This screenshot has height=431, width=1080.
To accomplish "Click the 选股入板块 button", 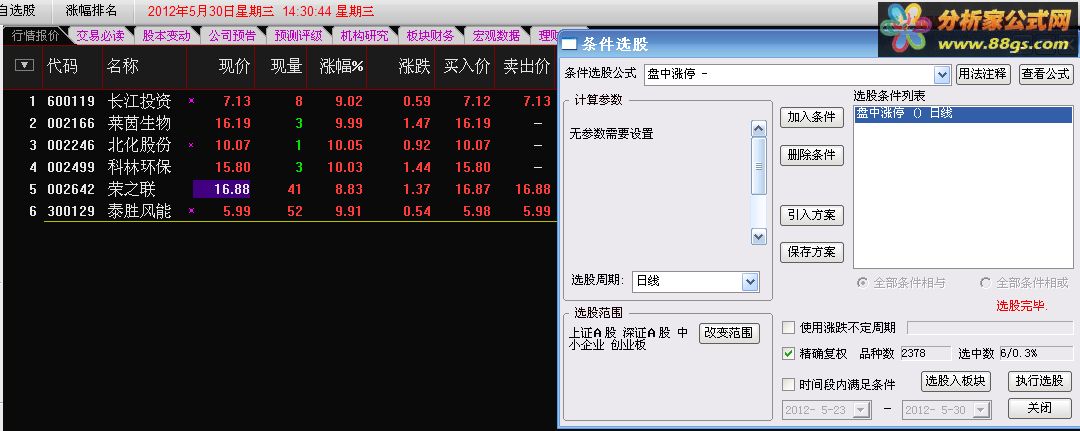I will (955, 381).
